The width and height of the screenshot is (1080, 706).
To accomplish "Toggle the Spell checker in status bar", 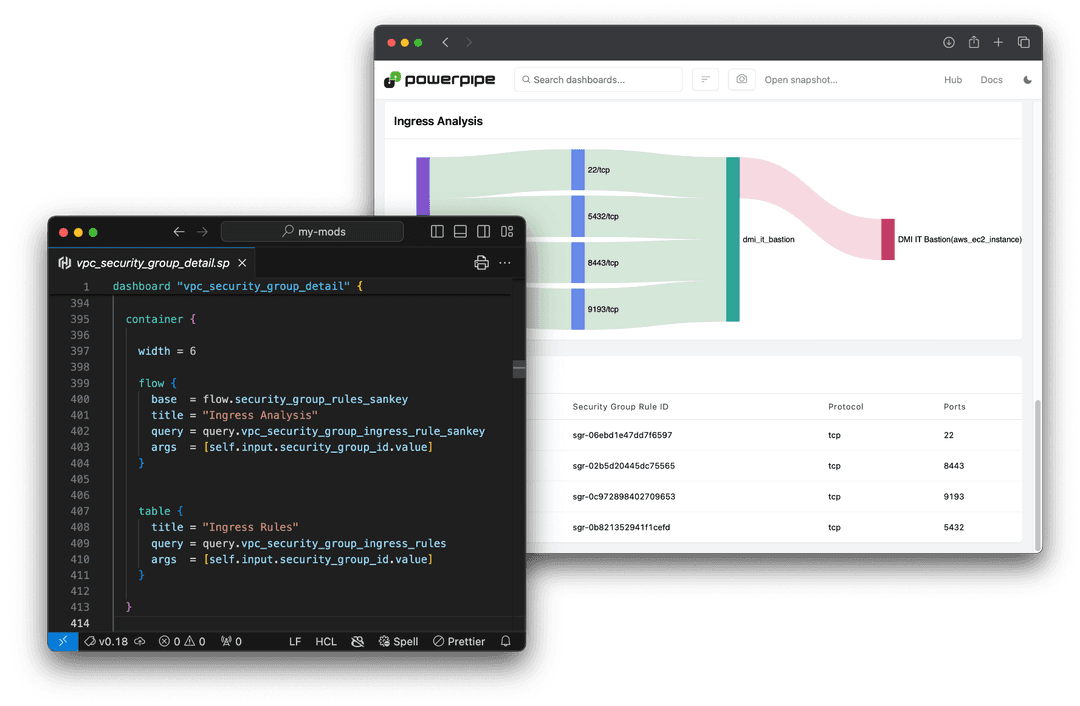I will pos(398,641).
